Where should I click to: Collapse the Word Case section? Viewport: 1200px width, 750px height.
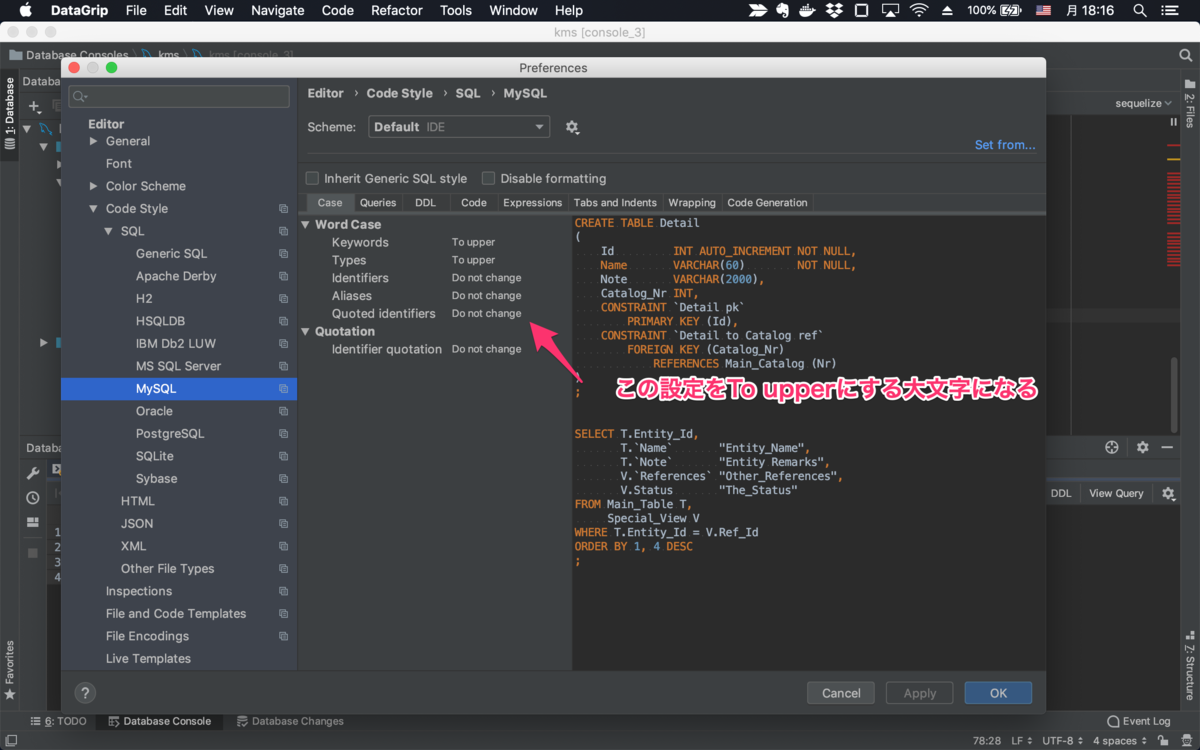(306, 225)
